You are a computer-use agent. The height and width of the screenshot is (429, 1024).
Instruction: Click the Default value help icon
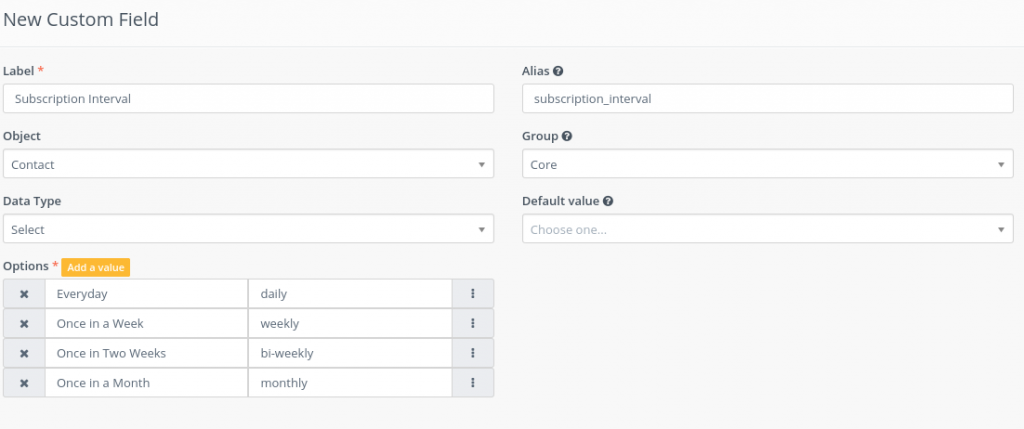coord(608,201)
